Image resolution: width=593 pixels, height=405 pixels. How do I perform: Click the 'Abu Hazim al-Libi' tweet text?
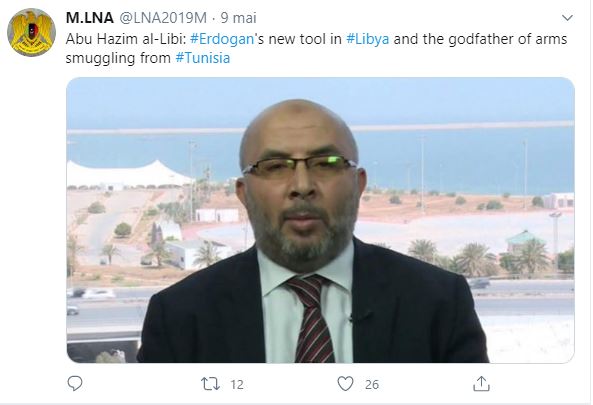pos(126,39)
